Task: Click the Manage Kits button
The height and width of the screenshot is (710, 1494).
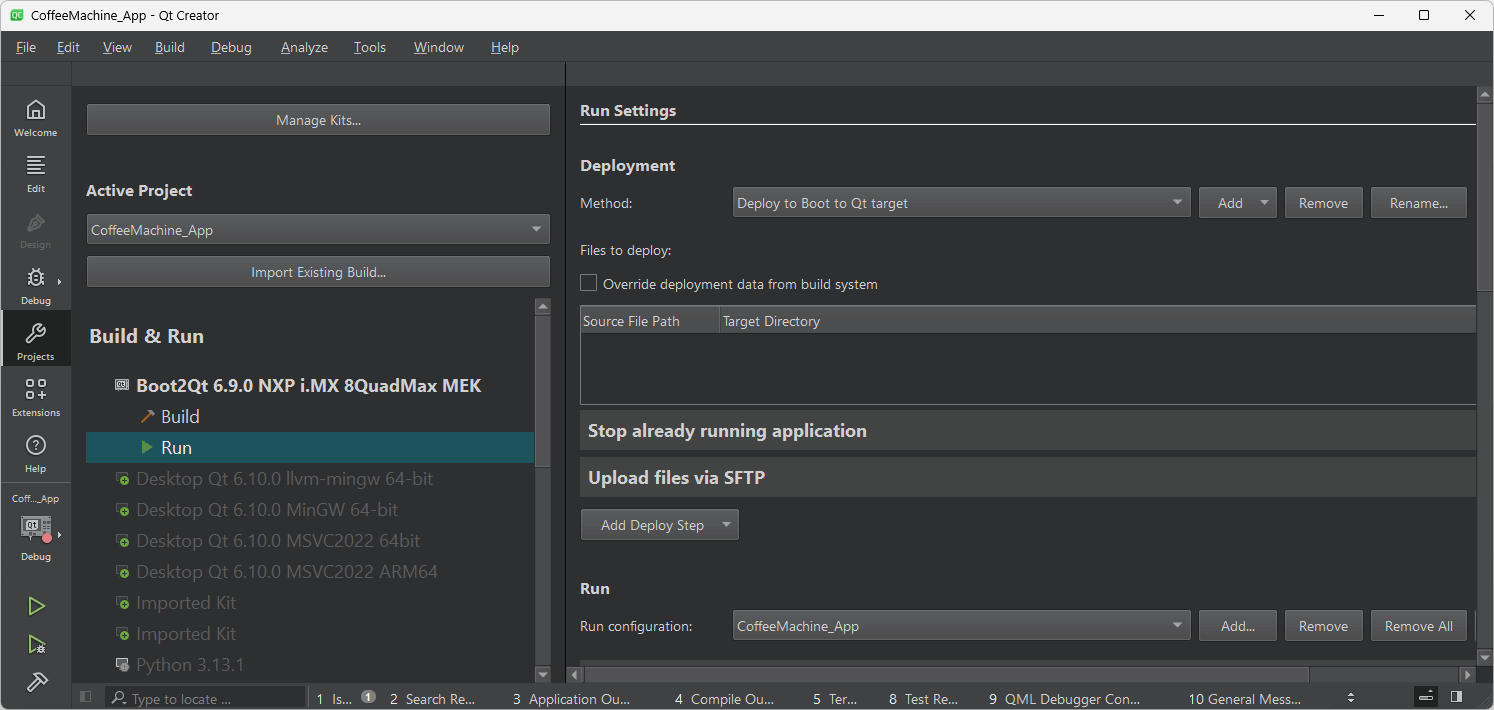Action: click(318, 120)
